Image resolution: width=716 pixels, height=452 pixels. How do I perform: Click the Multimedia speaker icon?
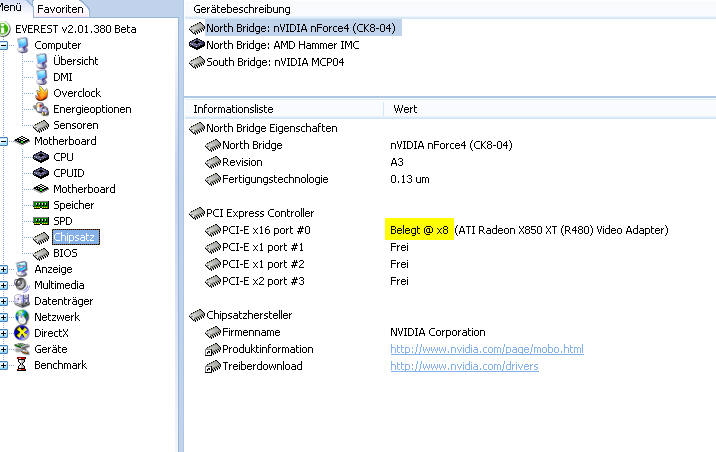(x=21, y=285)
